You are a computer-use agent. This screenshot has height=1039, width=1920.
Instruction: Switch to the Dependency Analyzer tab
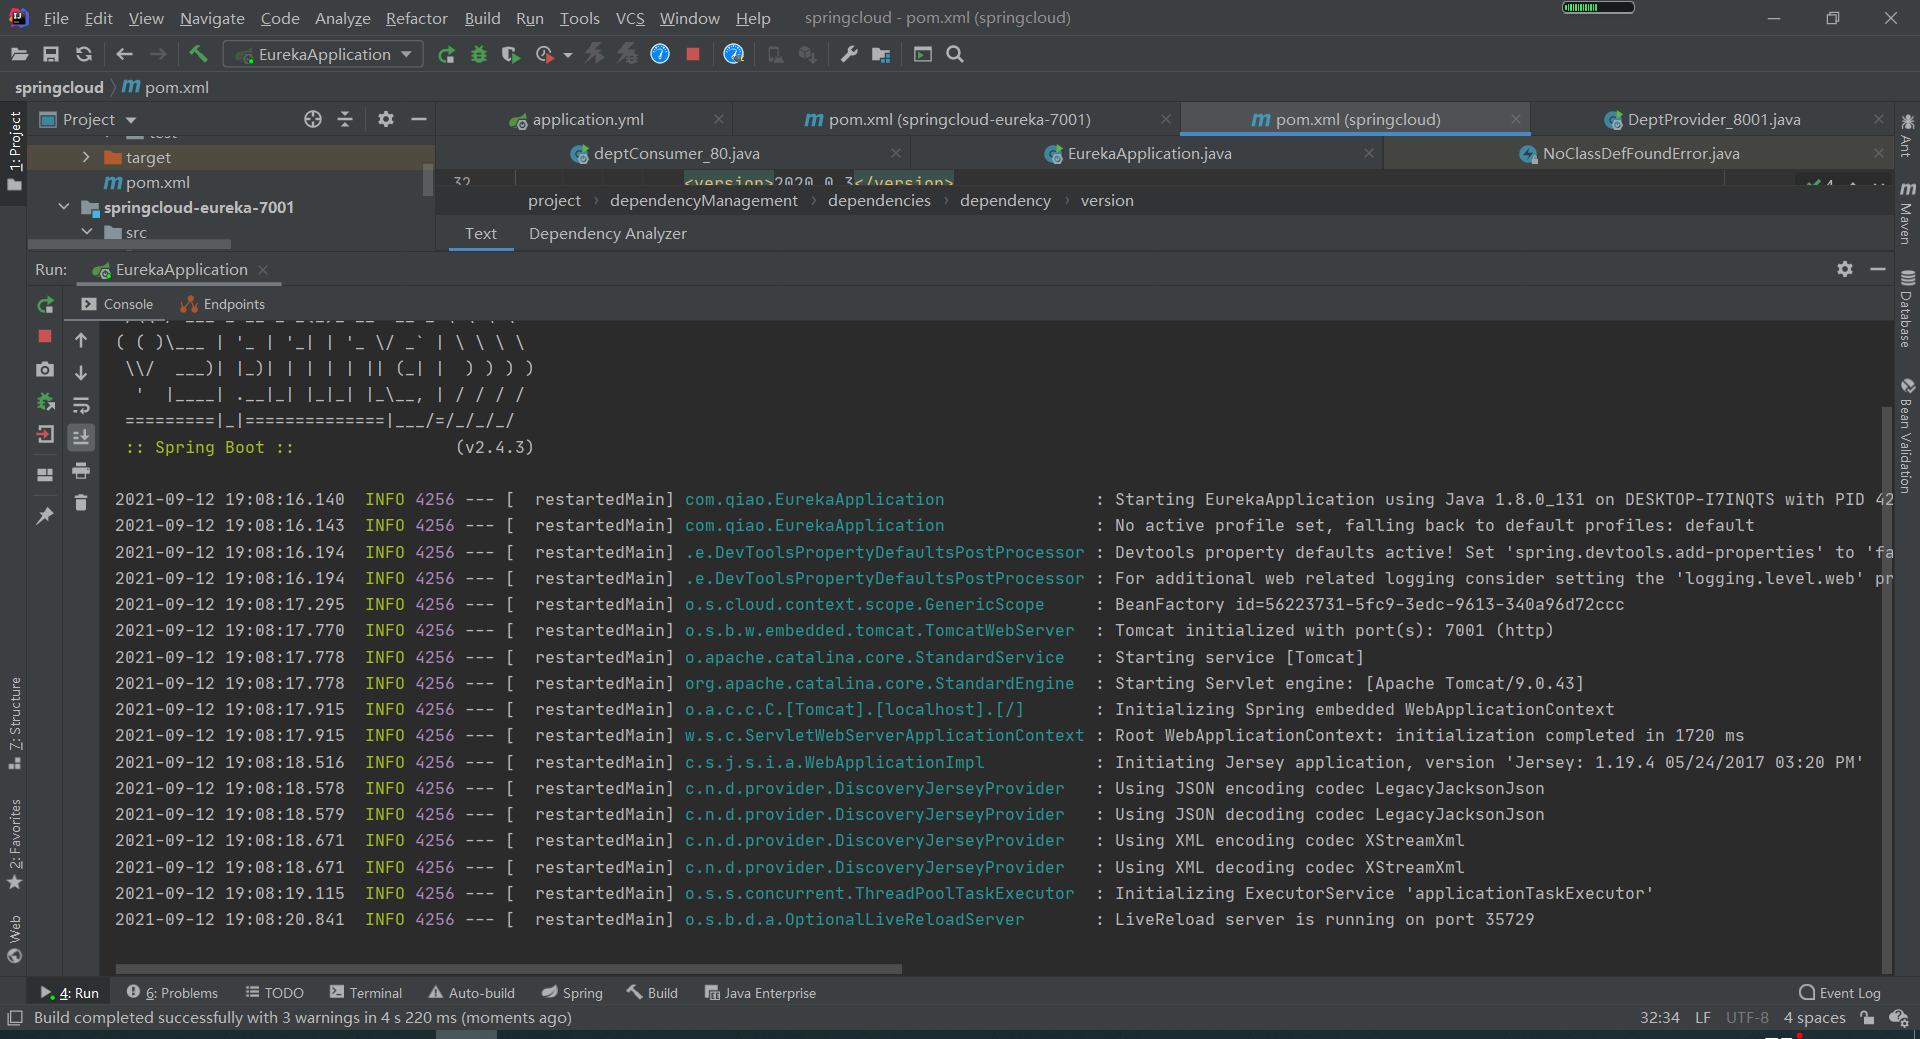607,233
